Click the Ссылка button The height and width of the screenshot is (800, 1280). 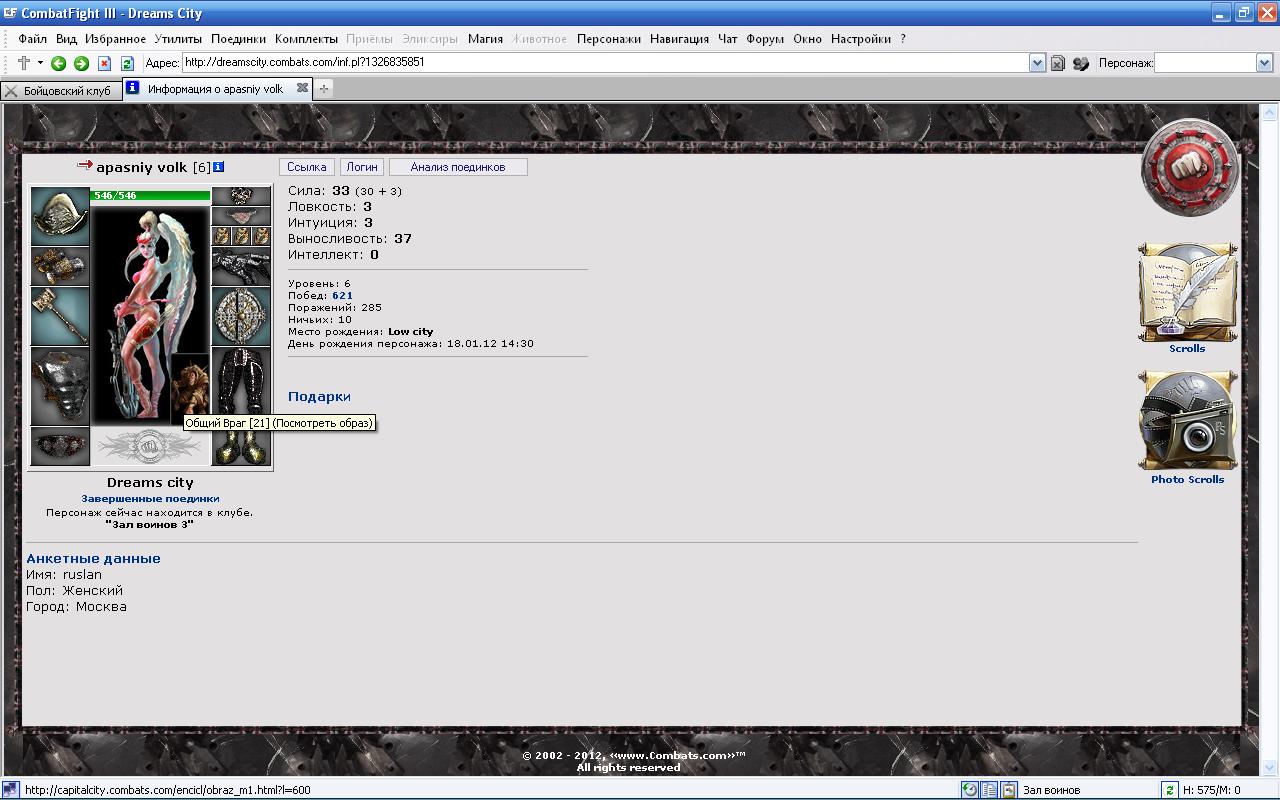[x=306, y=167]
